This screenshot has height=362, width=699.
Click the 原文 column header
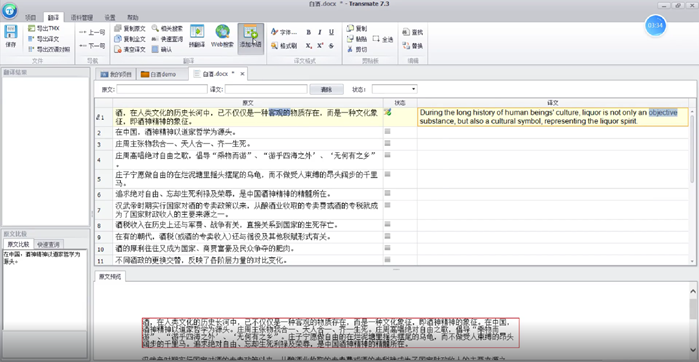pyautogui.click(x=248, y=103)
